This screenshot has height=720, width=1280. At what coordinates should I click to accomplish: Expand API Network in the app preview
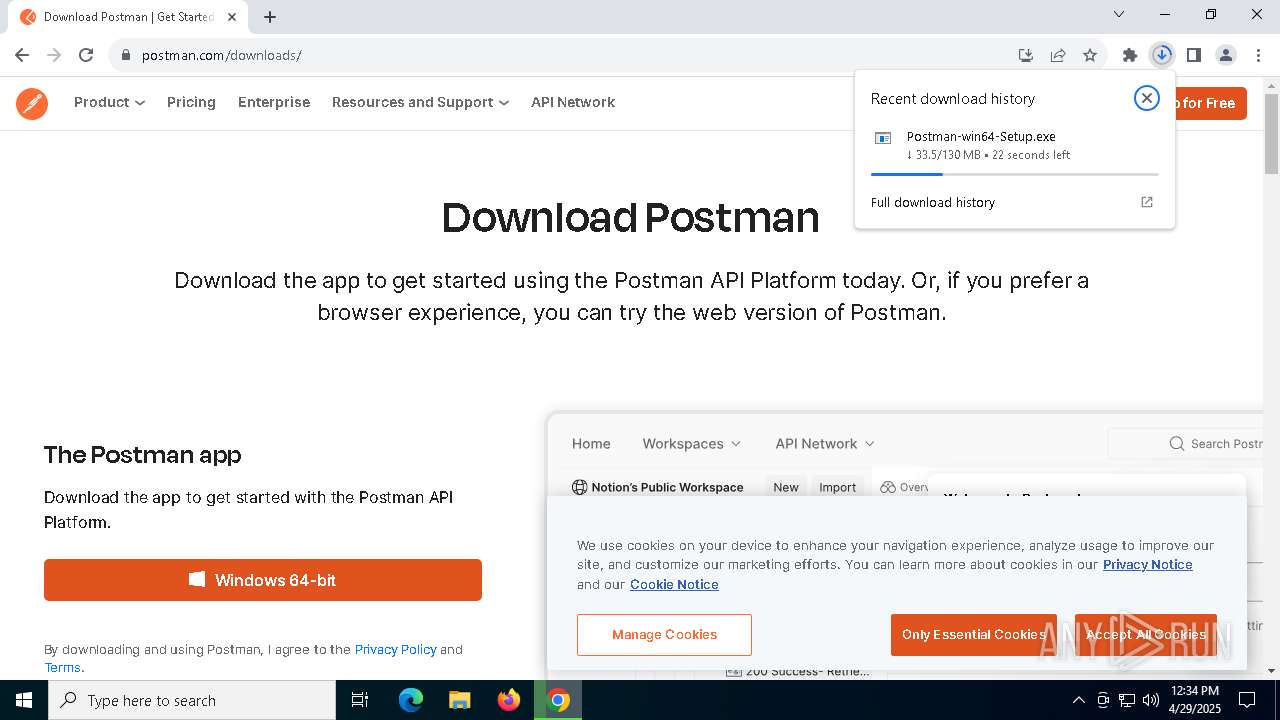click(825, 443)
